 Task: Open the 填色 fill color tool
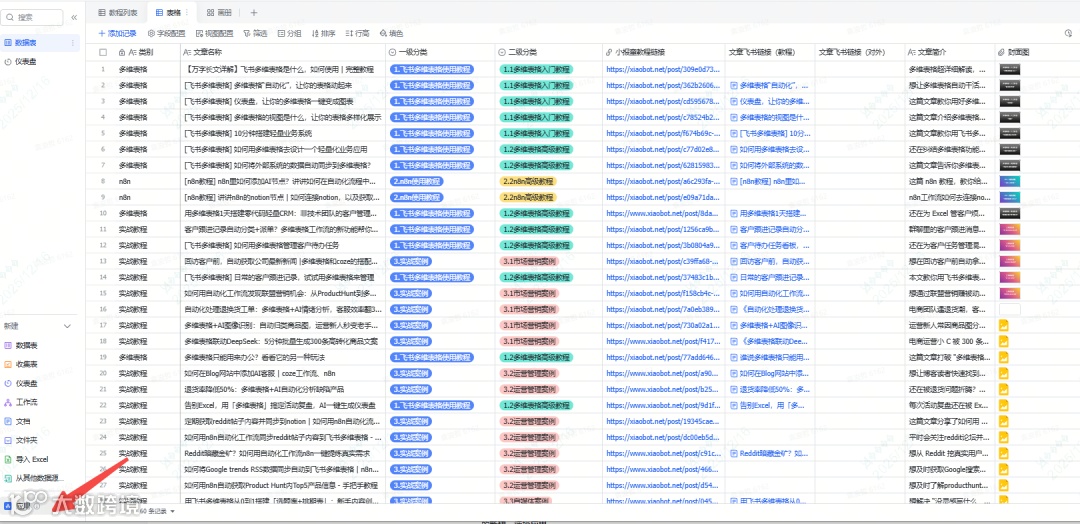point(391,33)
